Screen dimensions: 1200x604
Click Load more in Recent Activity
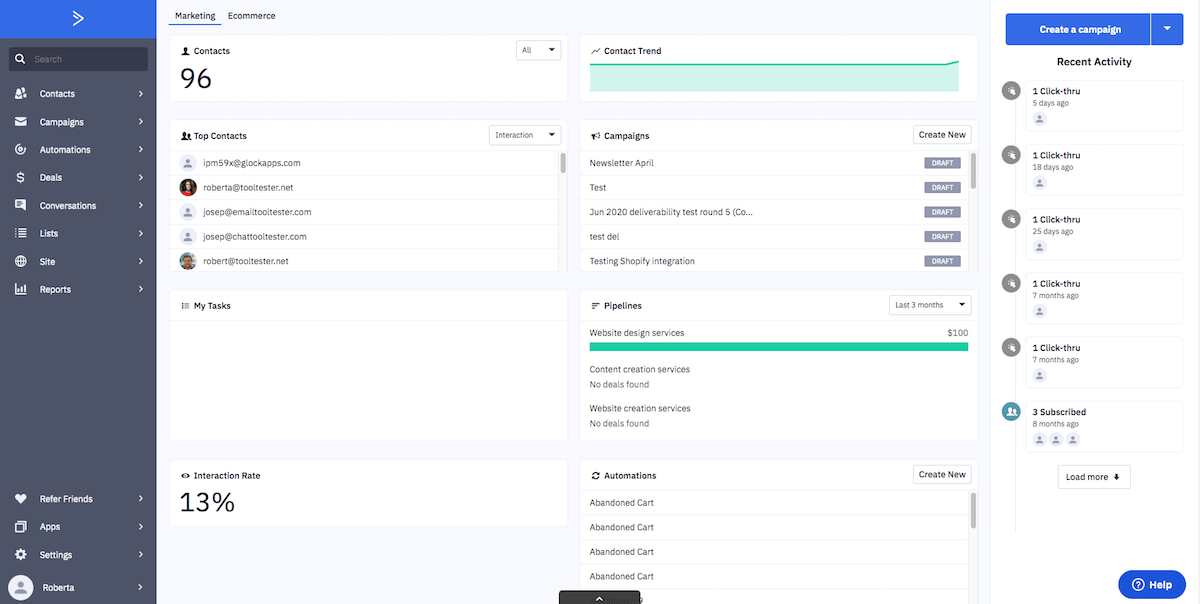point(1093,476)
